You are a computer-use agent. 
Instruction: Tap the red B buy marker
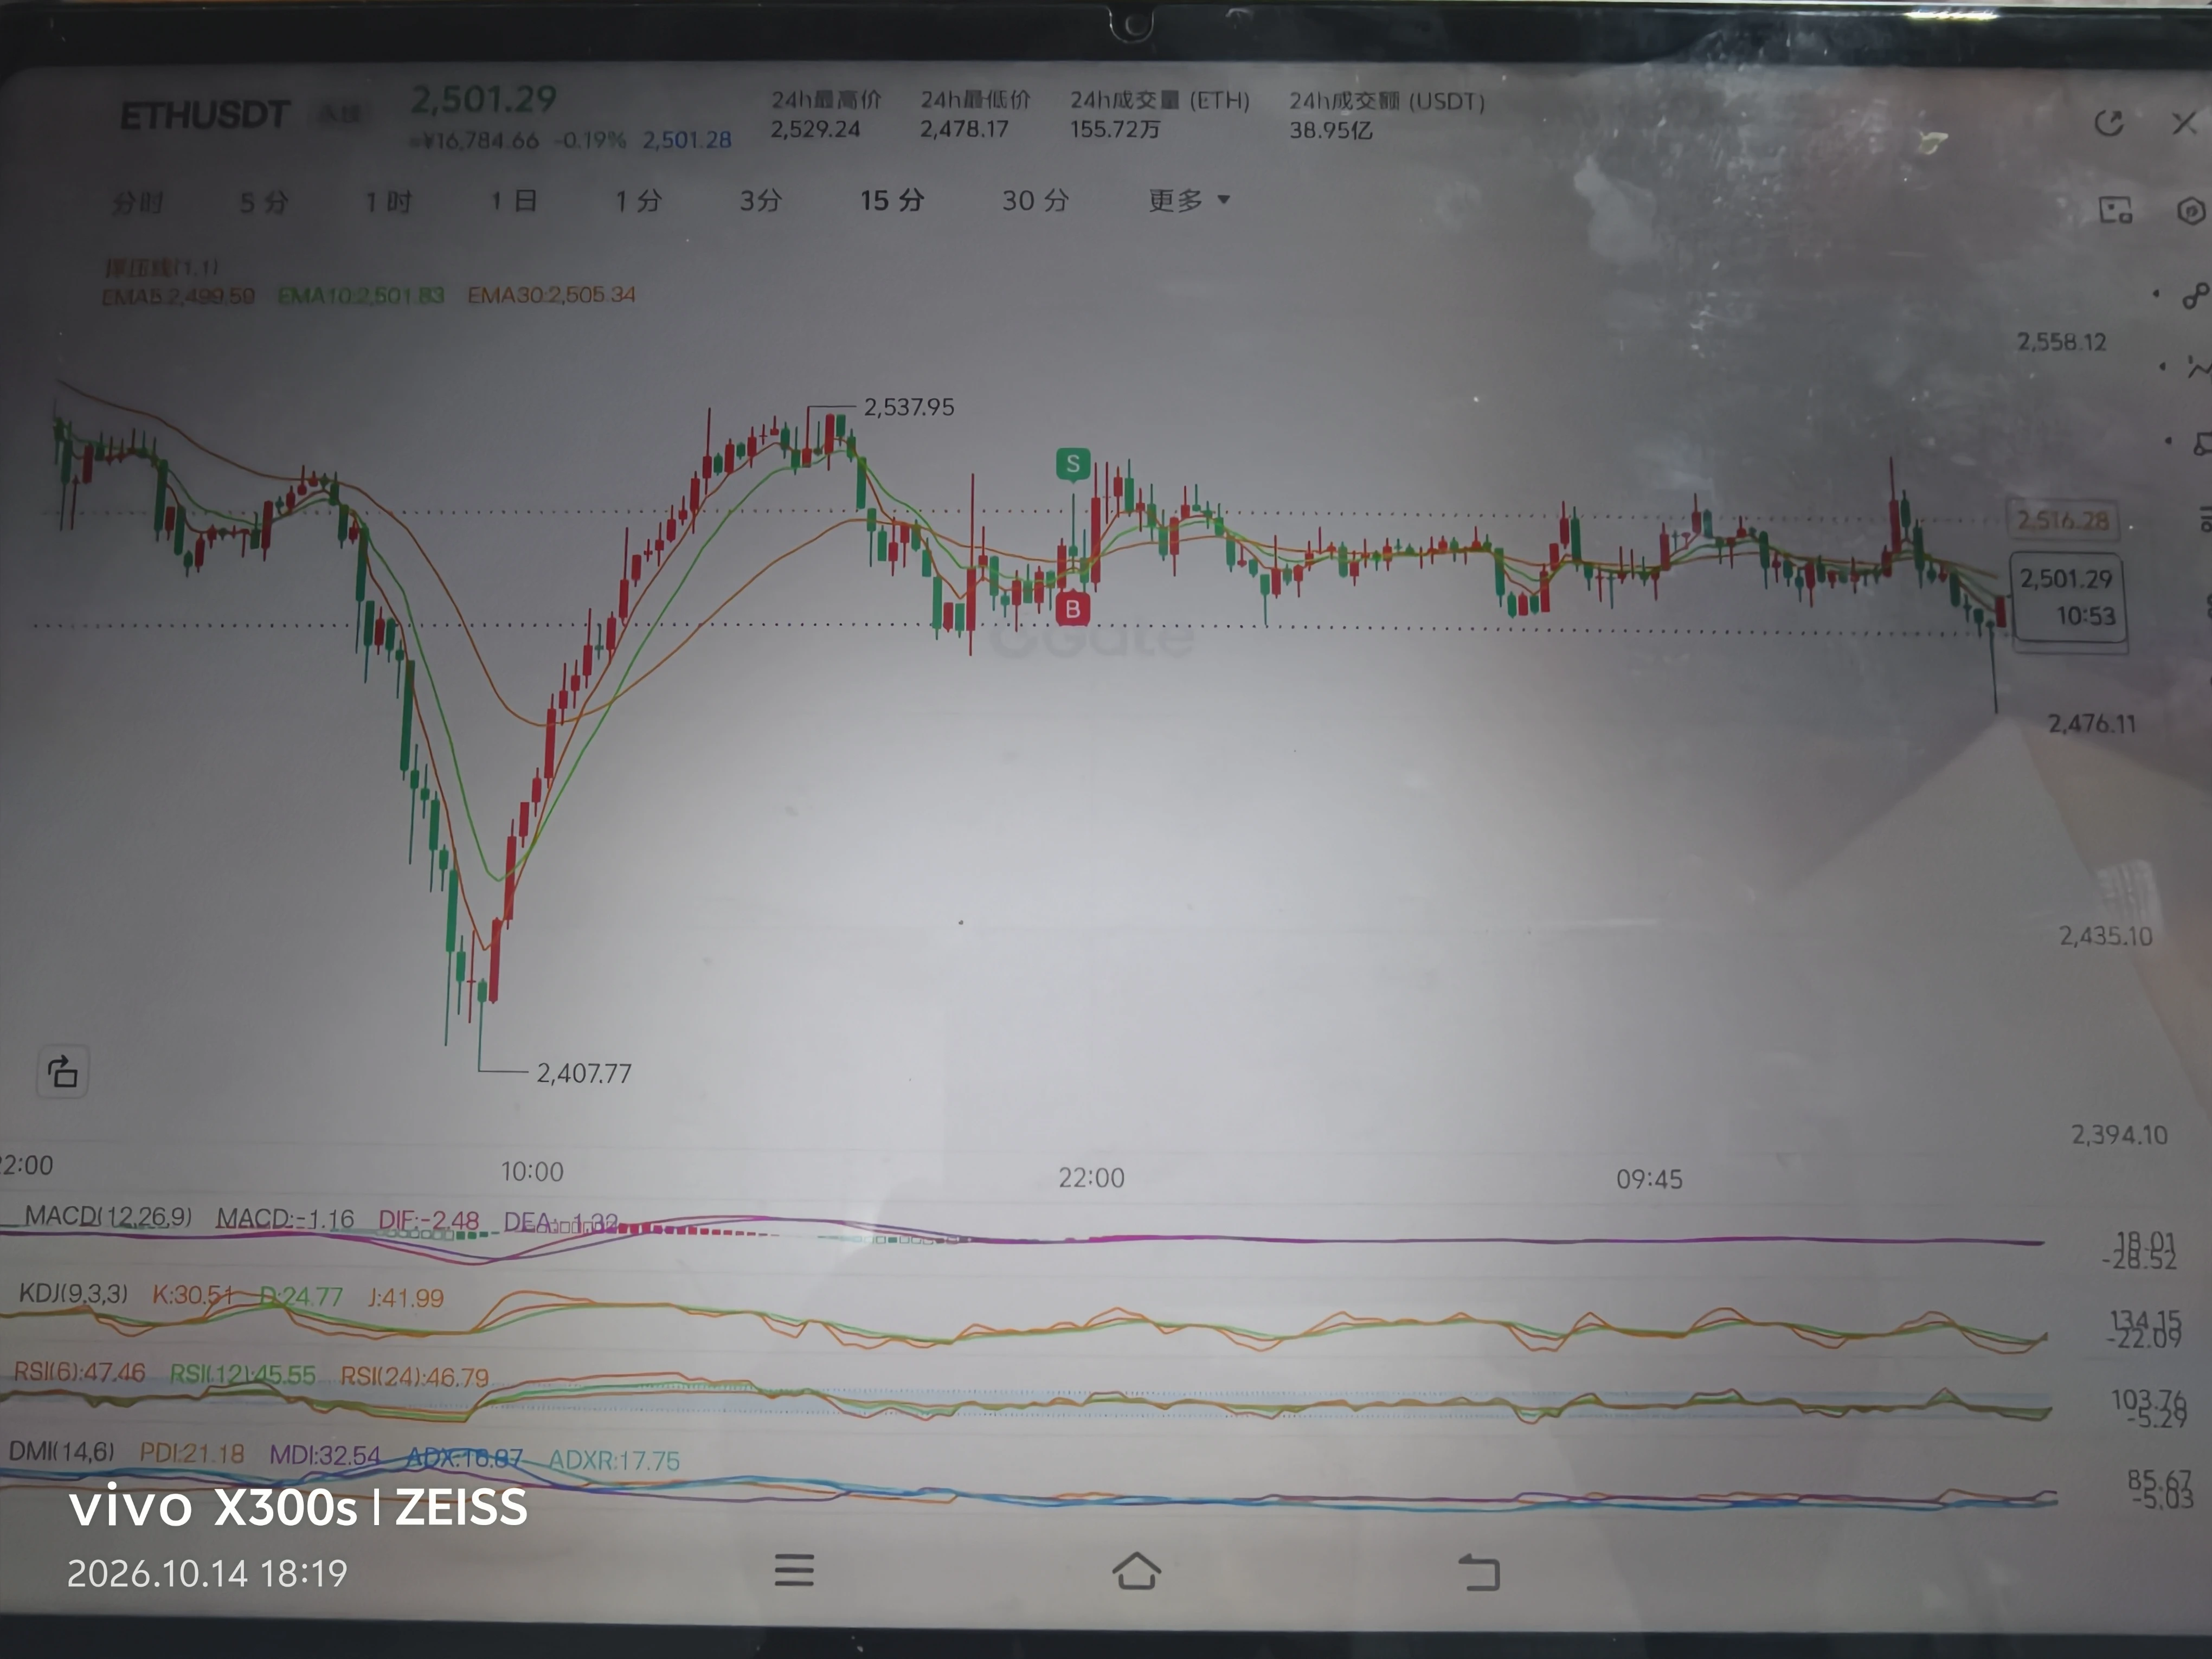tap(1073, 608)
